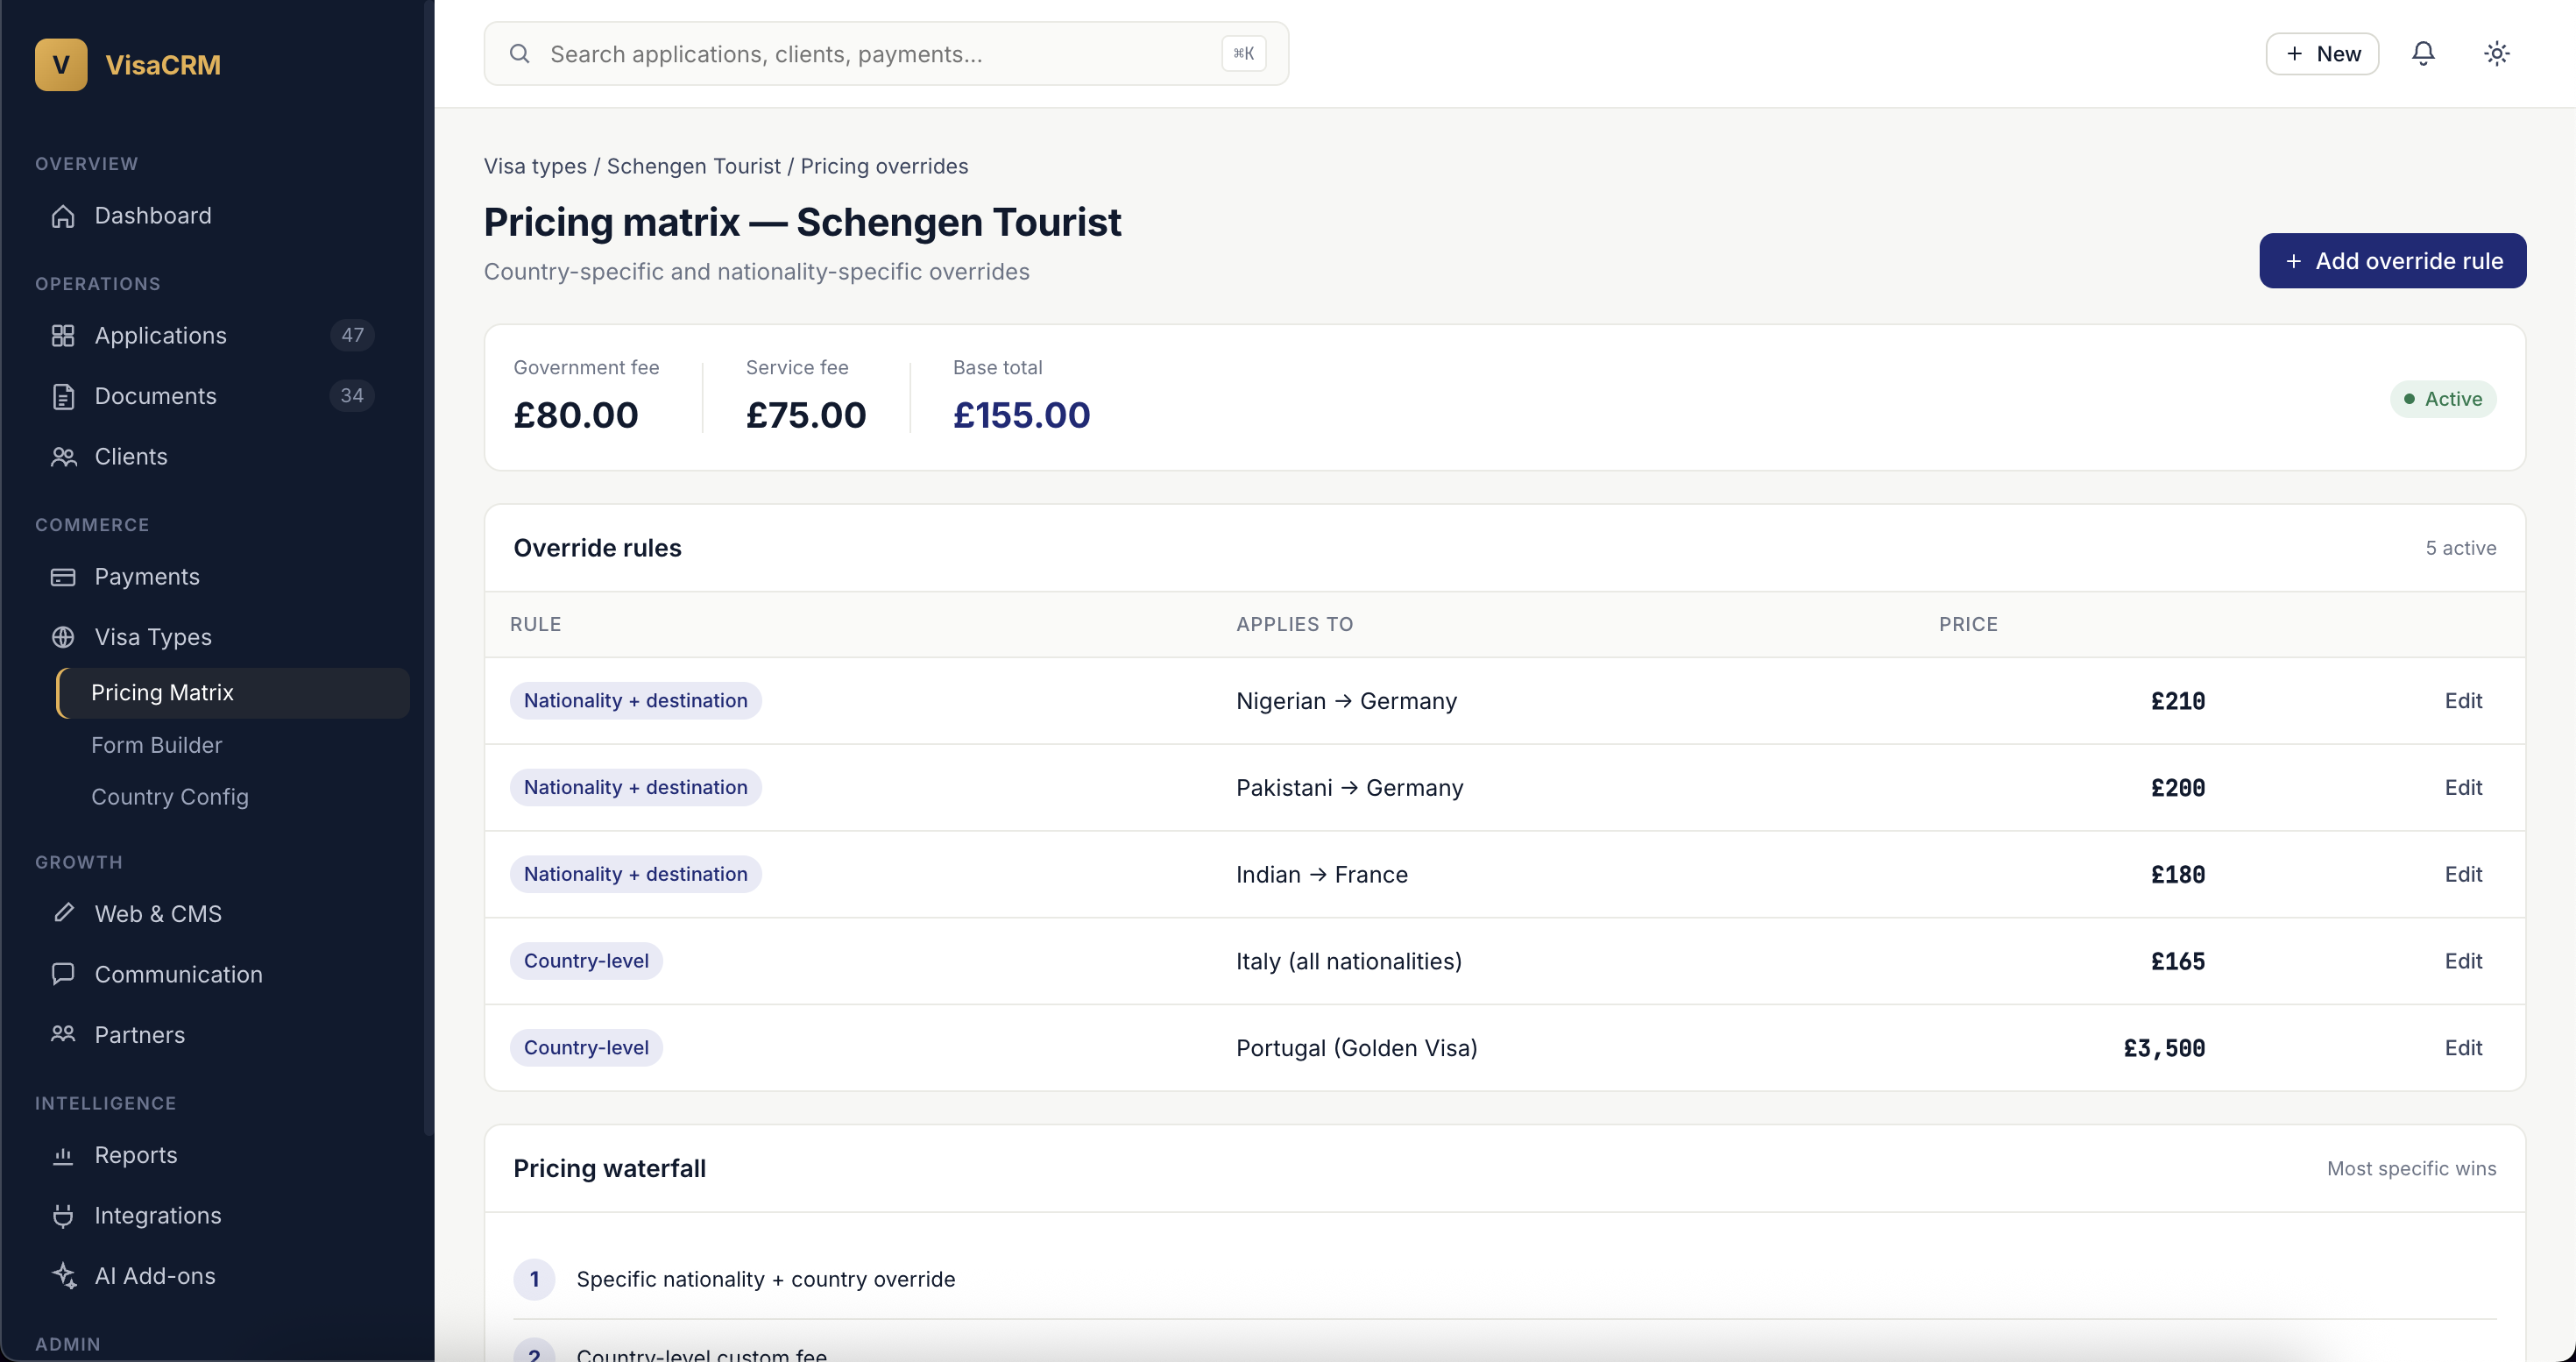Open Documents section

pos(216,397)
